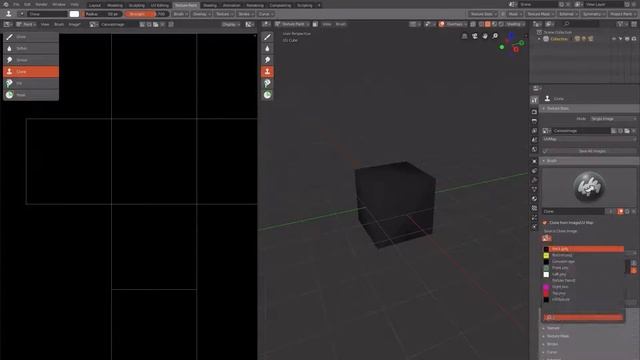This screenshot has width=640, height=360.
Task: Select the Clone tool in the image editor
Action: 31,71
